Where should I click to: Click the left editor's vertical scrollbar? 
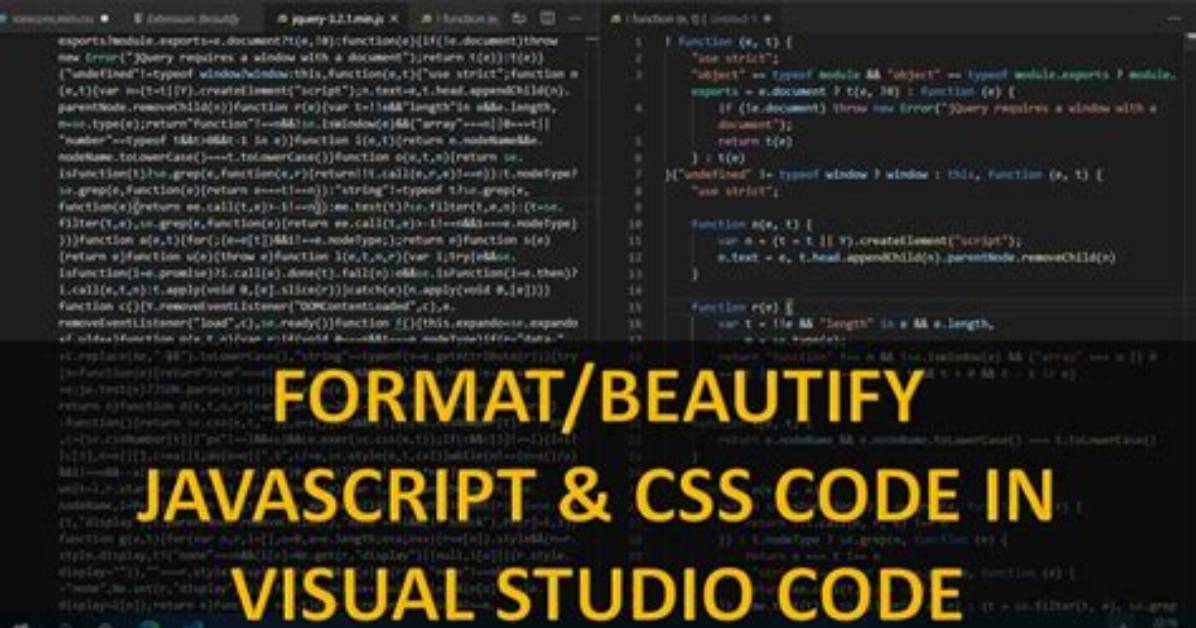[x=593, y=187]
